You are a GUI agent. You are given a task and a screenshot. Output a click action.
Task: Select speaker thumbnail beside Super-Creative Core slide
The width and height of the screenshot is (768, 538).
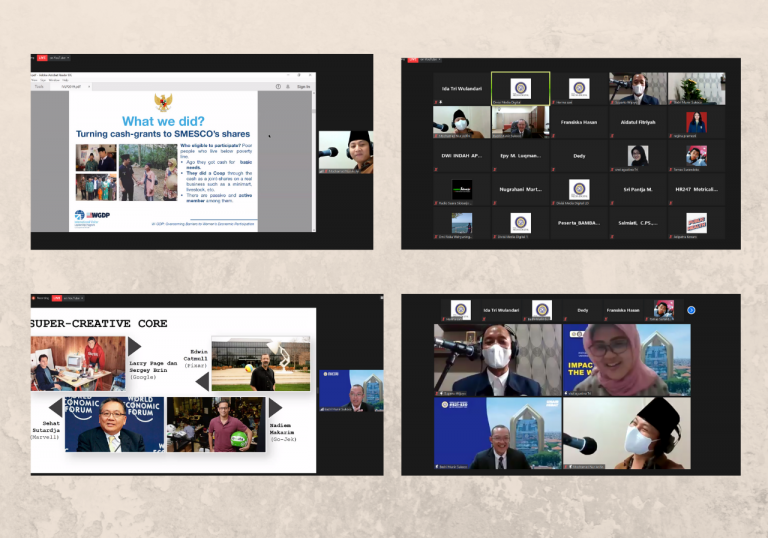(351, 391)
